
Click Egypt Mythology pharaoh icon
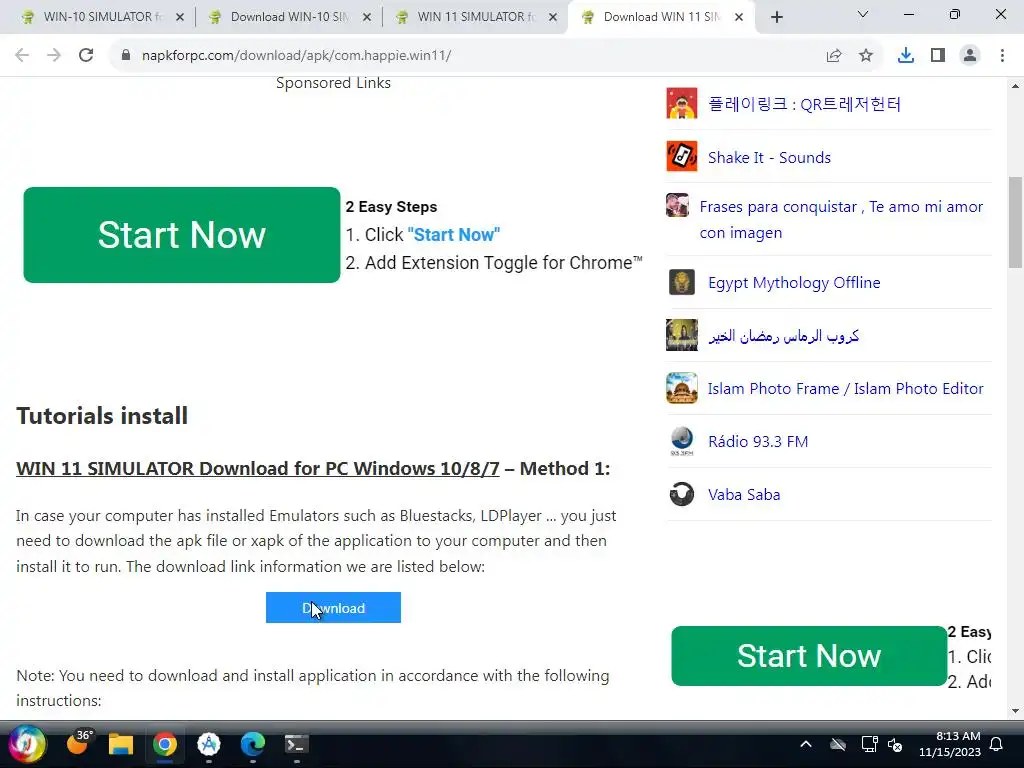[682, 282]
